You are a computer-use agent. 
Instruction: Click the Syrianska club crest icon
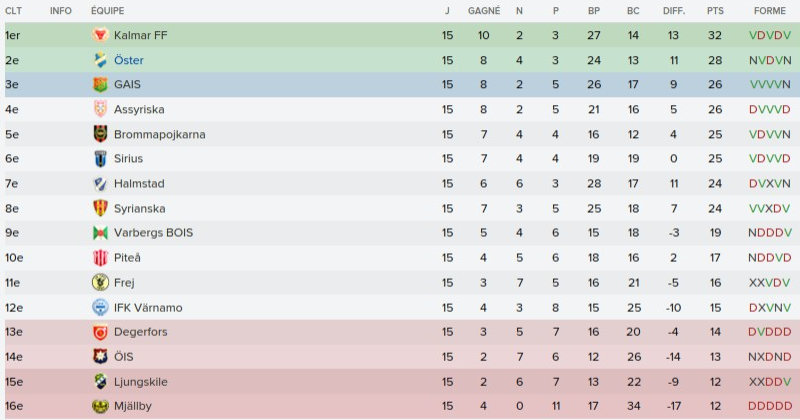(x=99, y=208)
